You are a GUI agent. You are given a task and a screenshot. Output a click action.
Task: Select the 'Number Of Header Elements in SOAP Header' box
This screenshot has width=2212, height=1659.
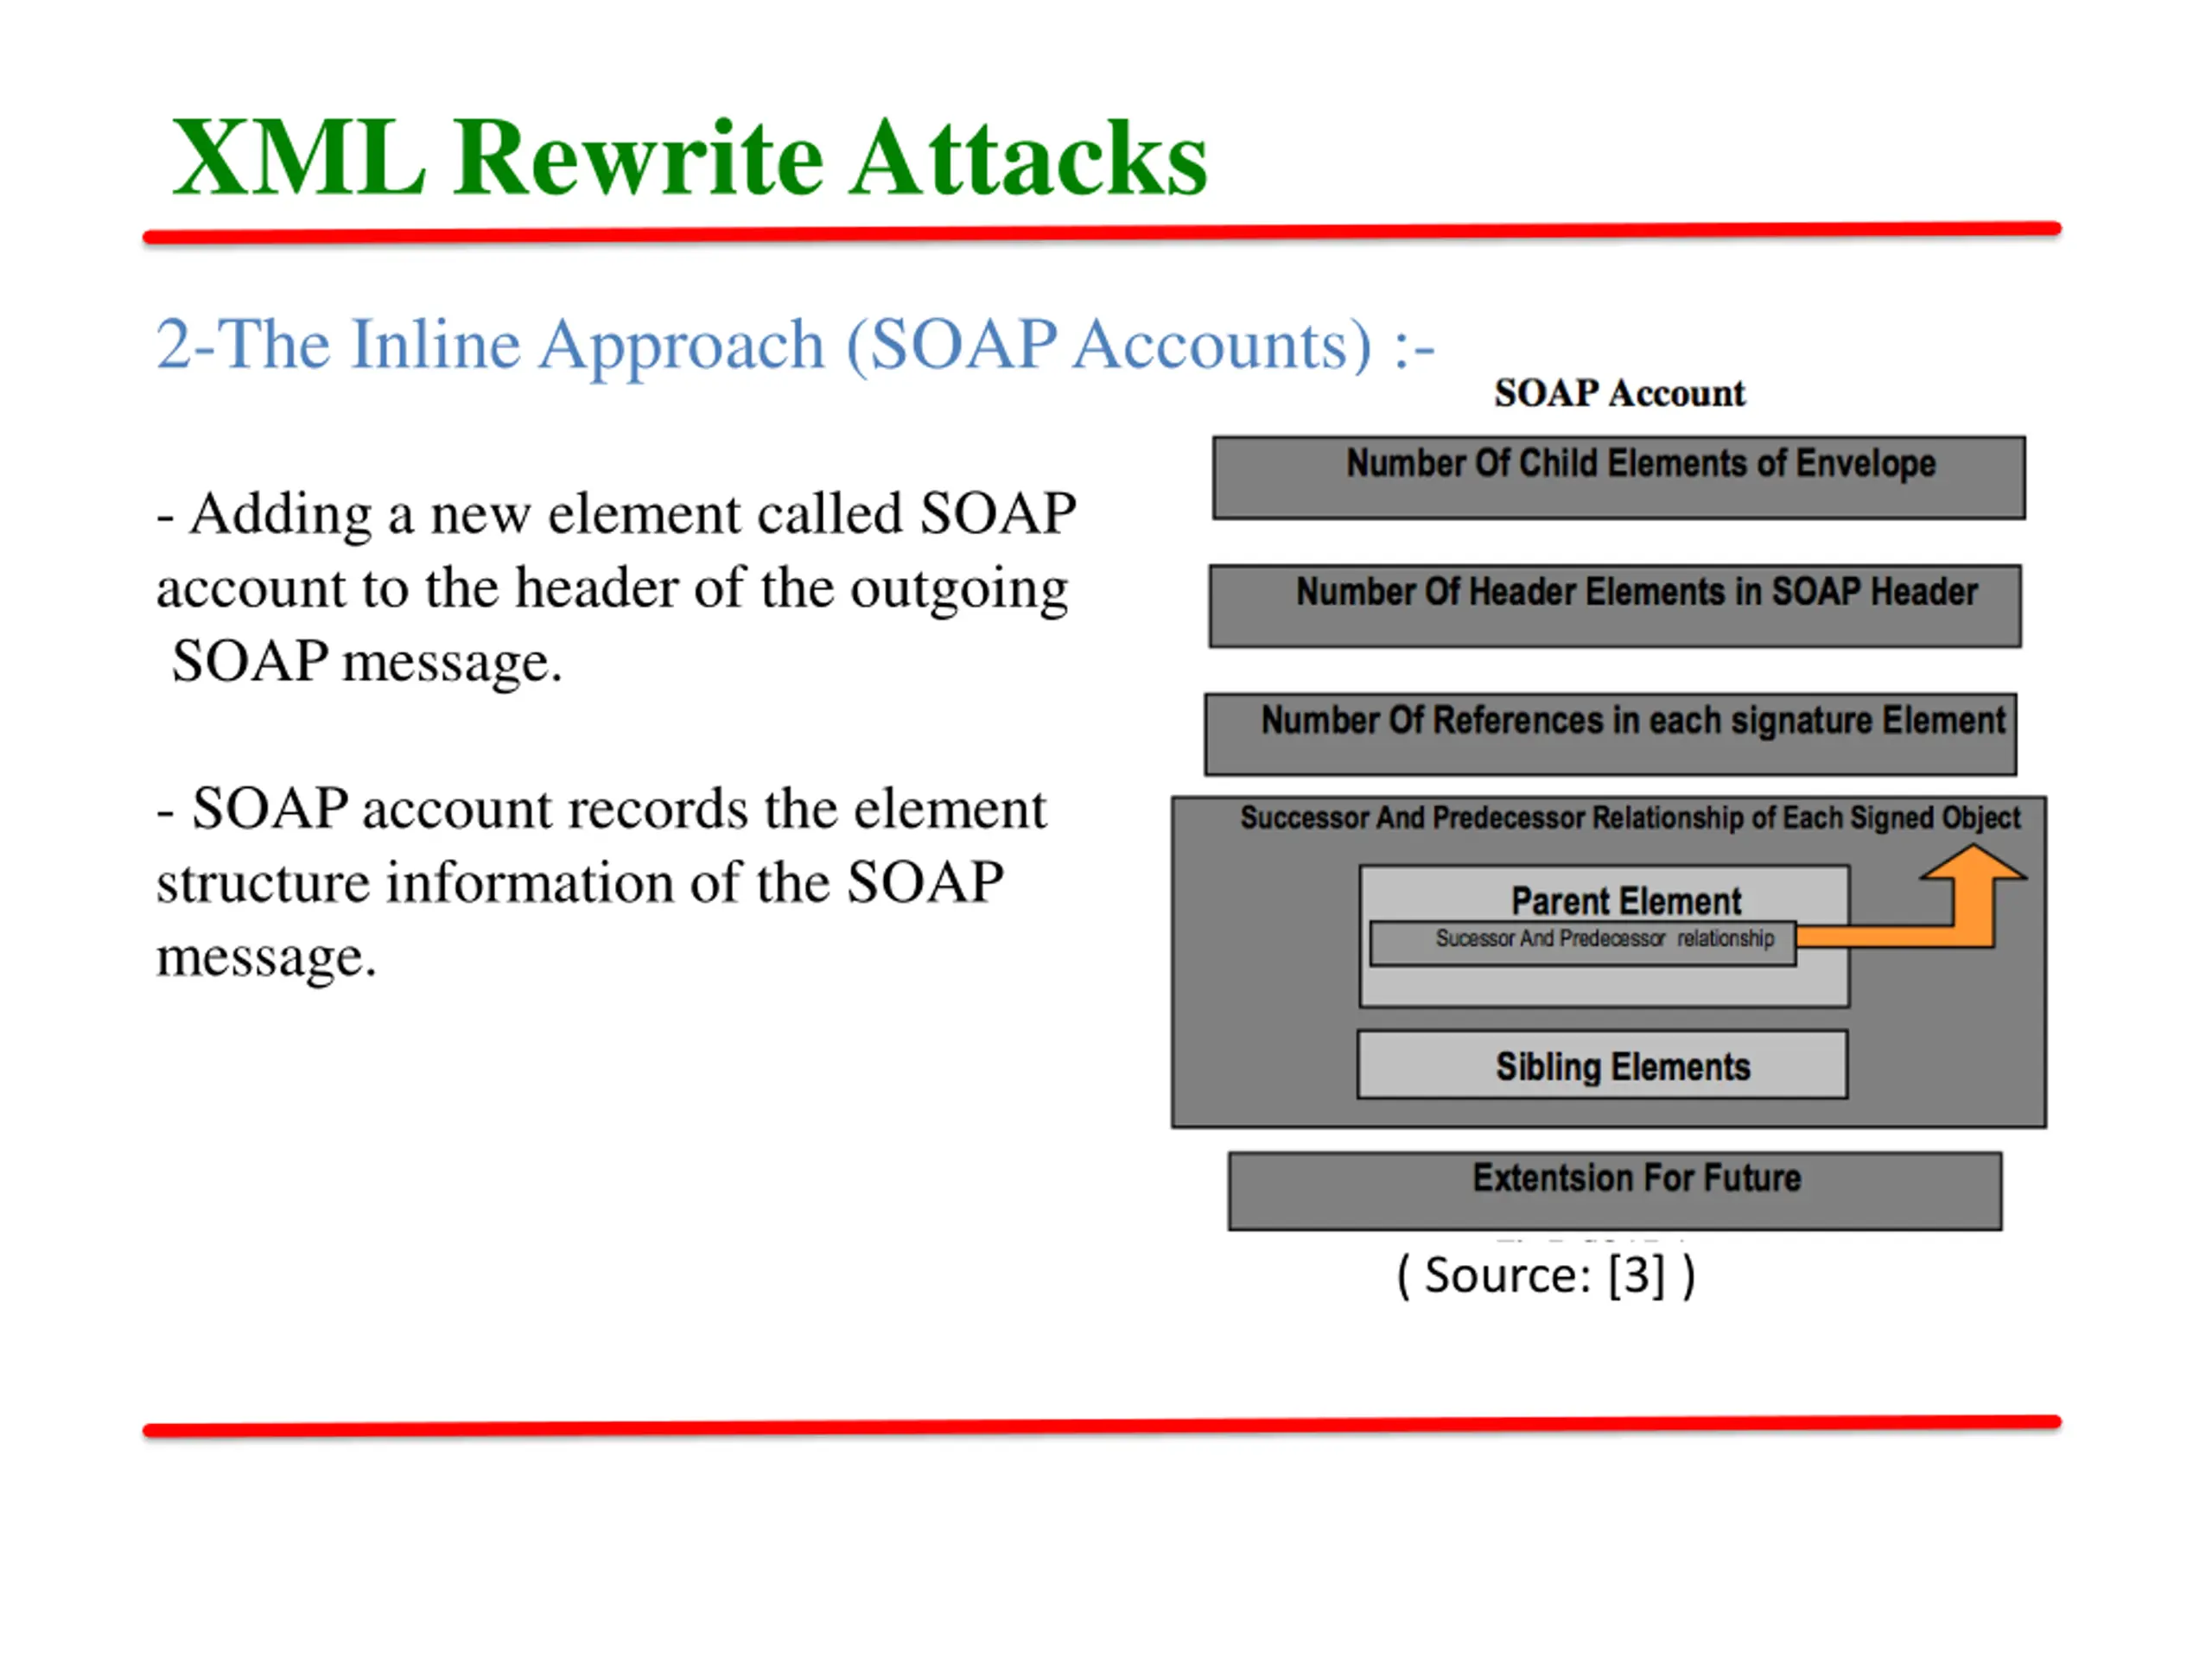tap(1614, 606)
